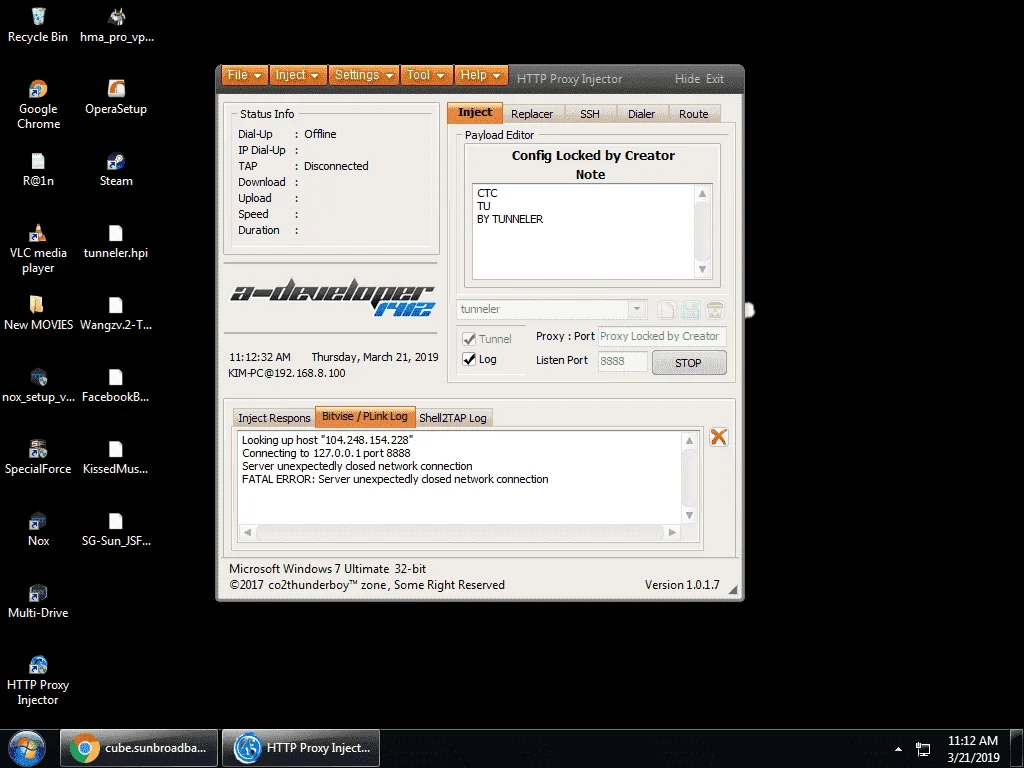Image resolution: width=1024 pixels, height=768 pixels.
Task: Open the Recycle Bin desktop icon
Action: (x=38, y=25)
